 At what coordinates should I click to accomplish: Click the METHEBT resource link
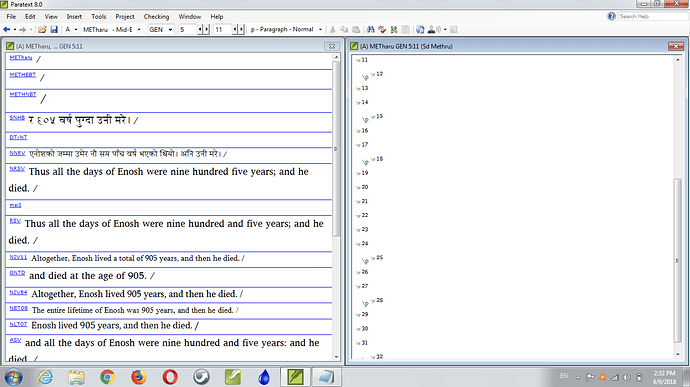tap(22, 75)
